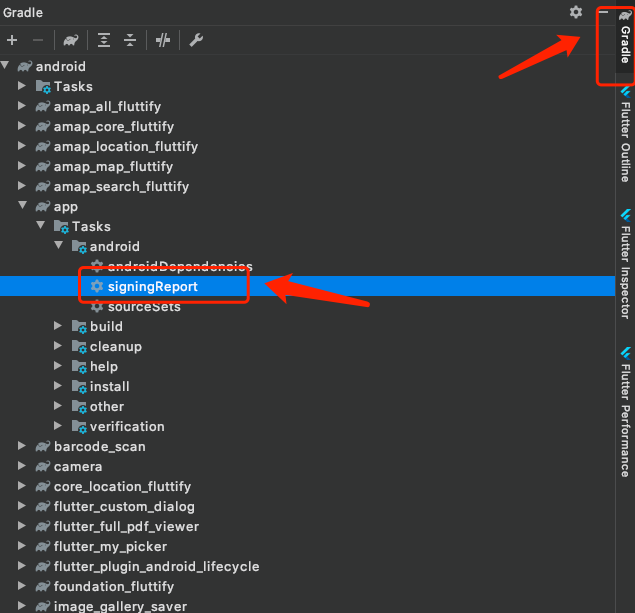Expand amap_map_fluttify module

point(22,166)
